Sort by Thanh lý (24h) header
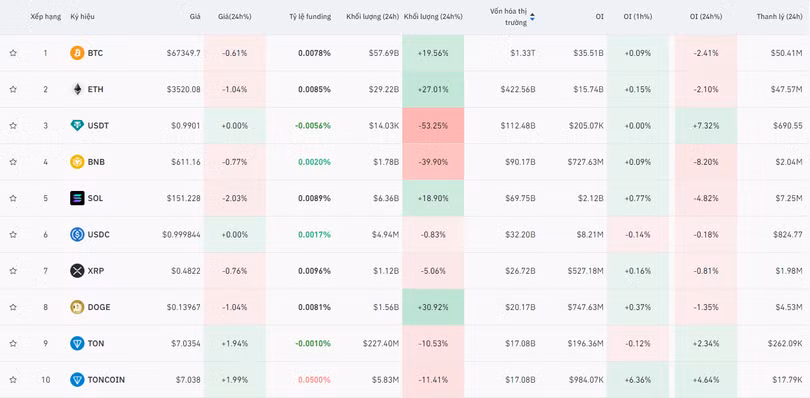 tap(780, 17)
